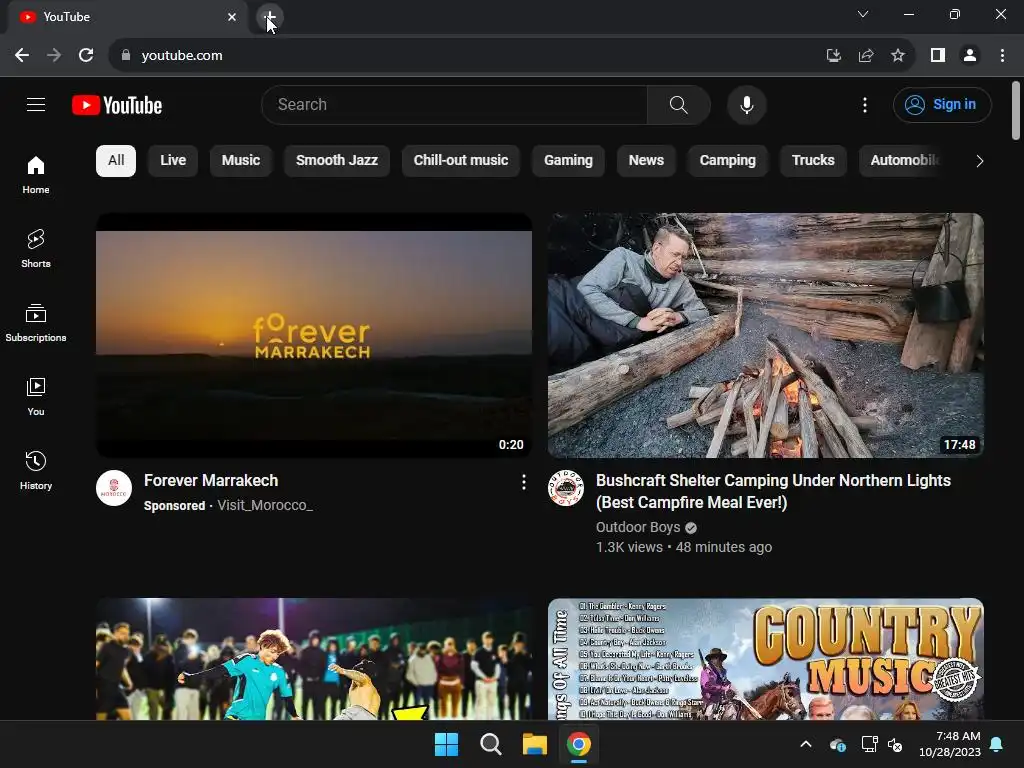Click the Visit Morocco channel avatar
The height and width of the screenshot is (768, 1024).
[114, 488]
